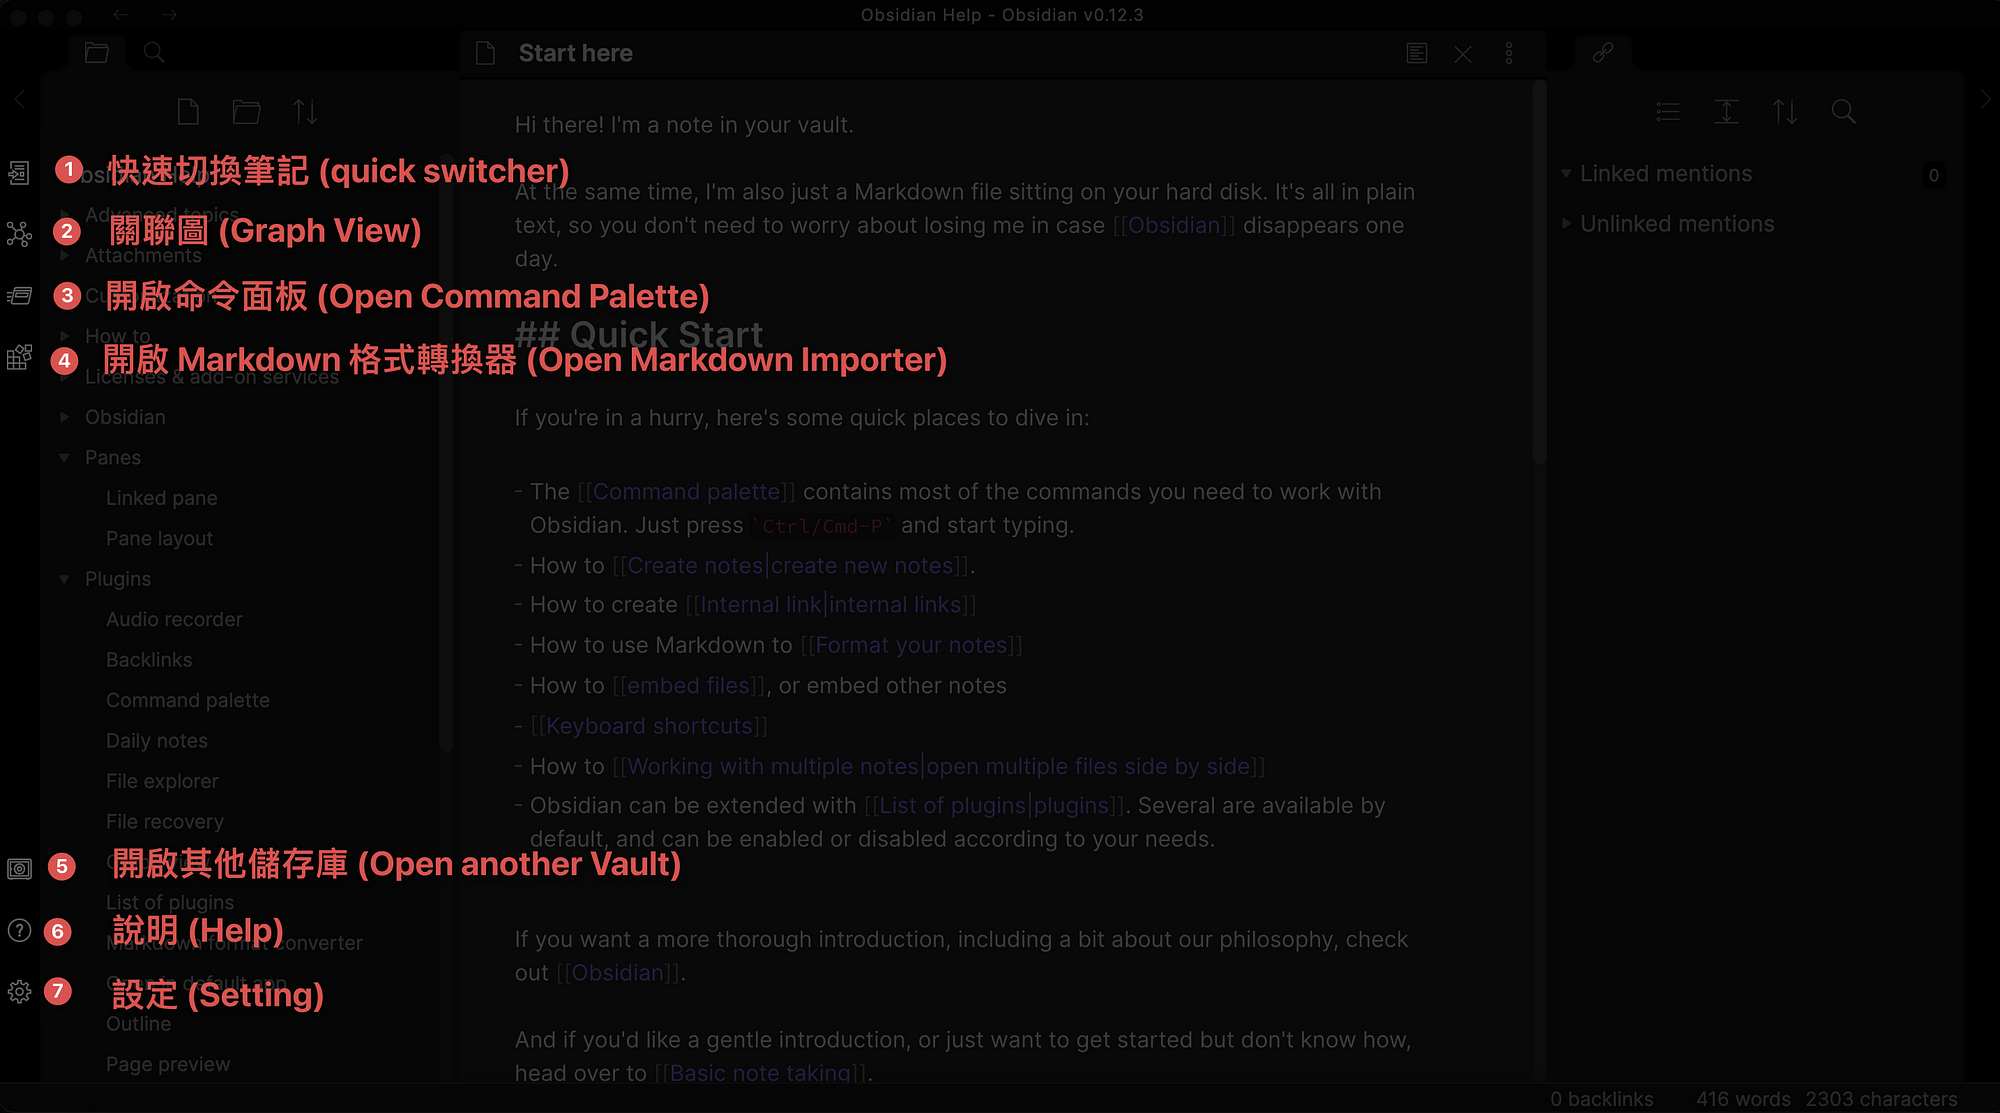Open File explorer note in file list
Screen dimensions: 2000x1113
[x=162, y=781]
